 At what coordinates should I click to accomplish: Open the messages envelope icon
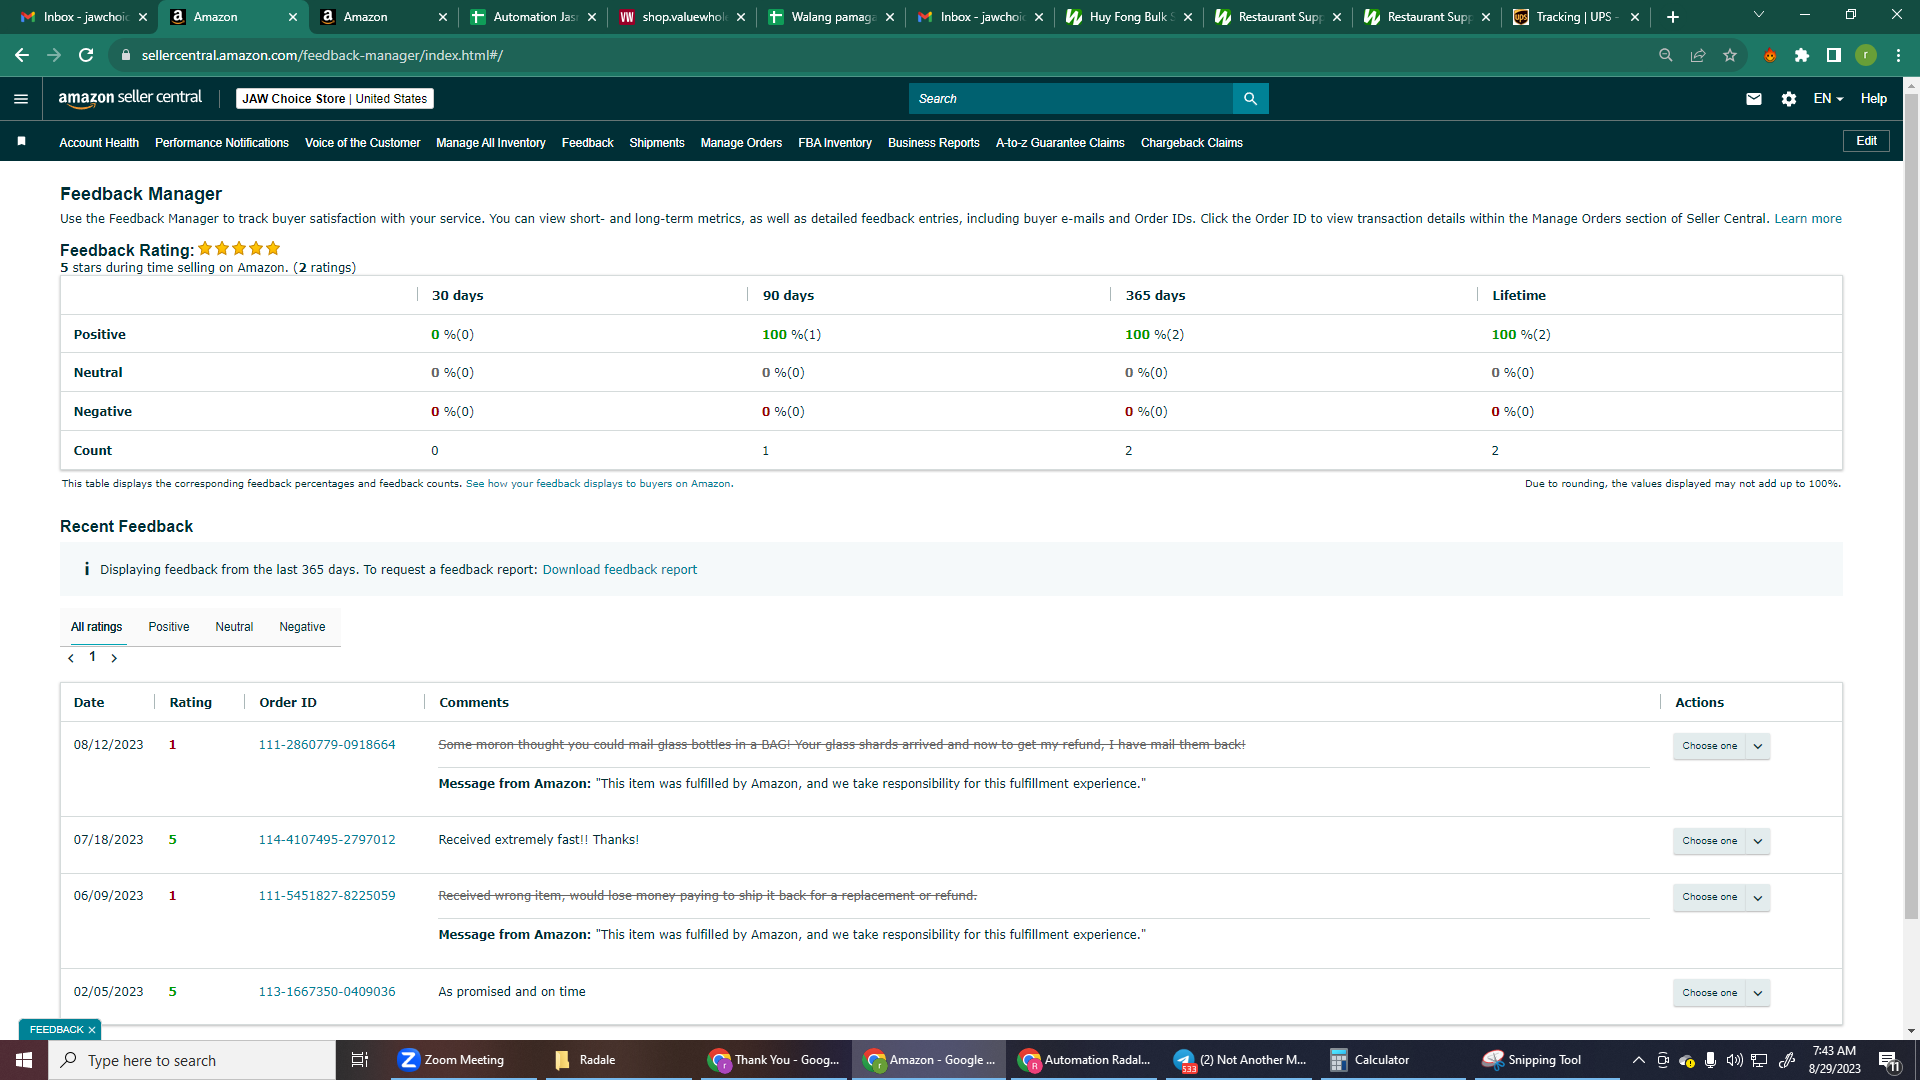click(1753, 98)
